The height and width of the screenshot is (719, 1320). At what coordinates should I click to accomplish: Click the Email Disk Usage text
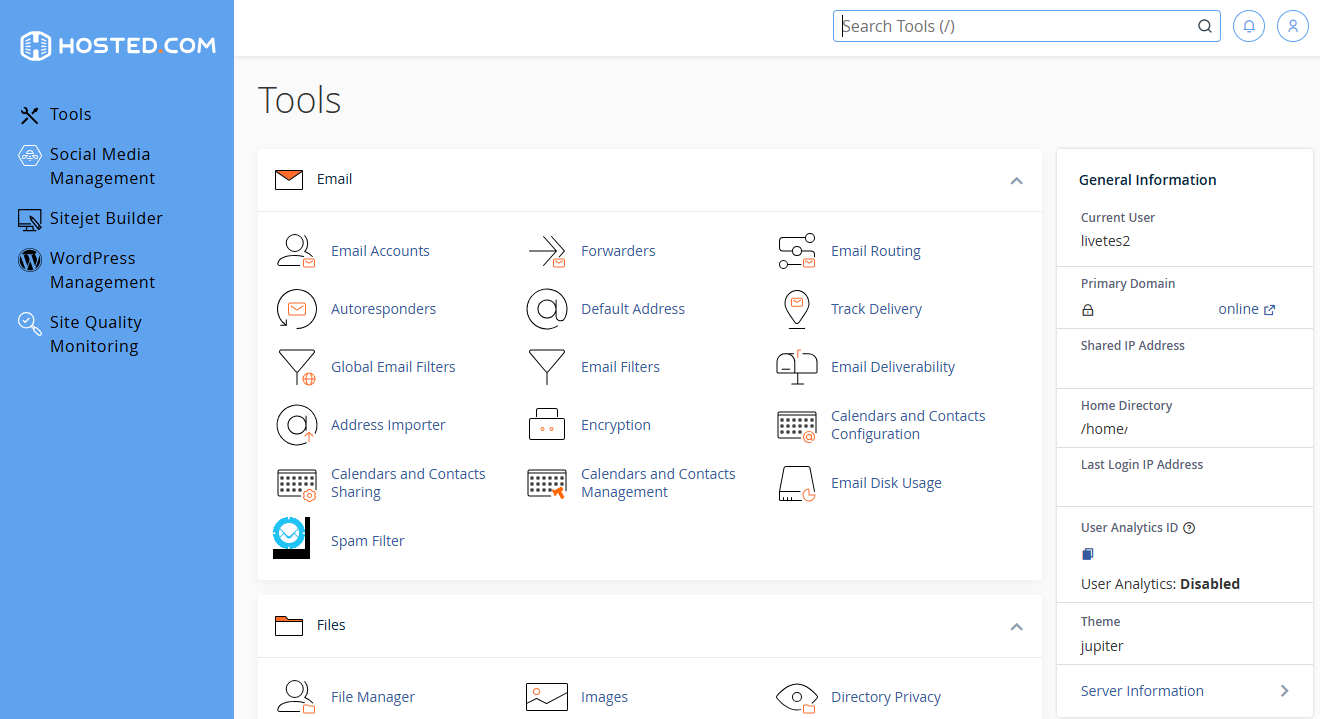886,483
